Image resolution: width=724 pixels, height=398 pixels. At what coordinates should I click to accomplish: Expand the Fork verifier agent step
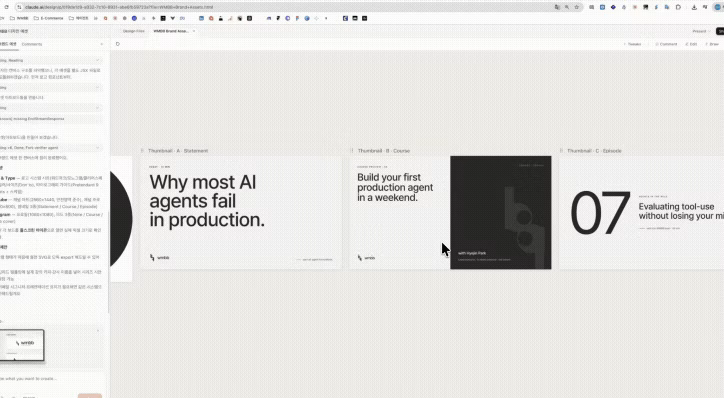pyautogui.click(x=51, y=148)
